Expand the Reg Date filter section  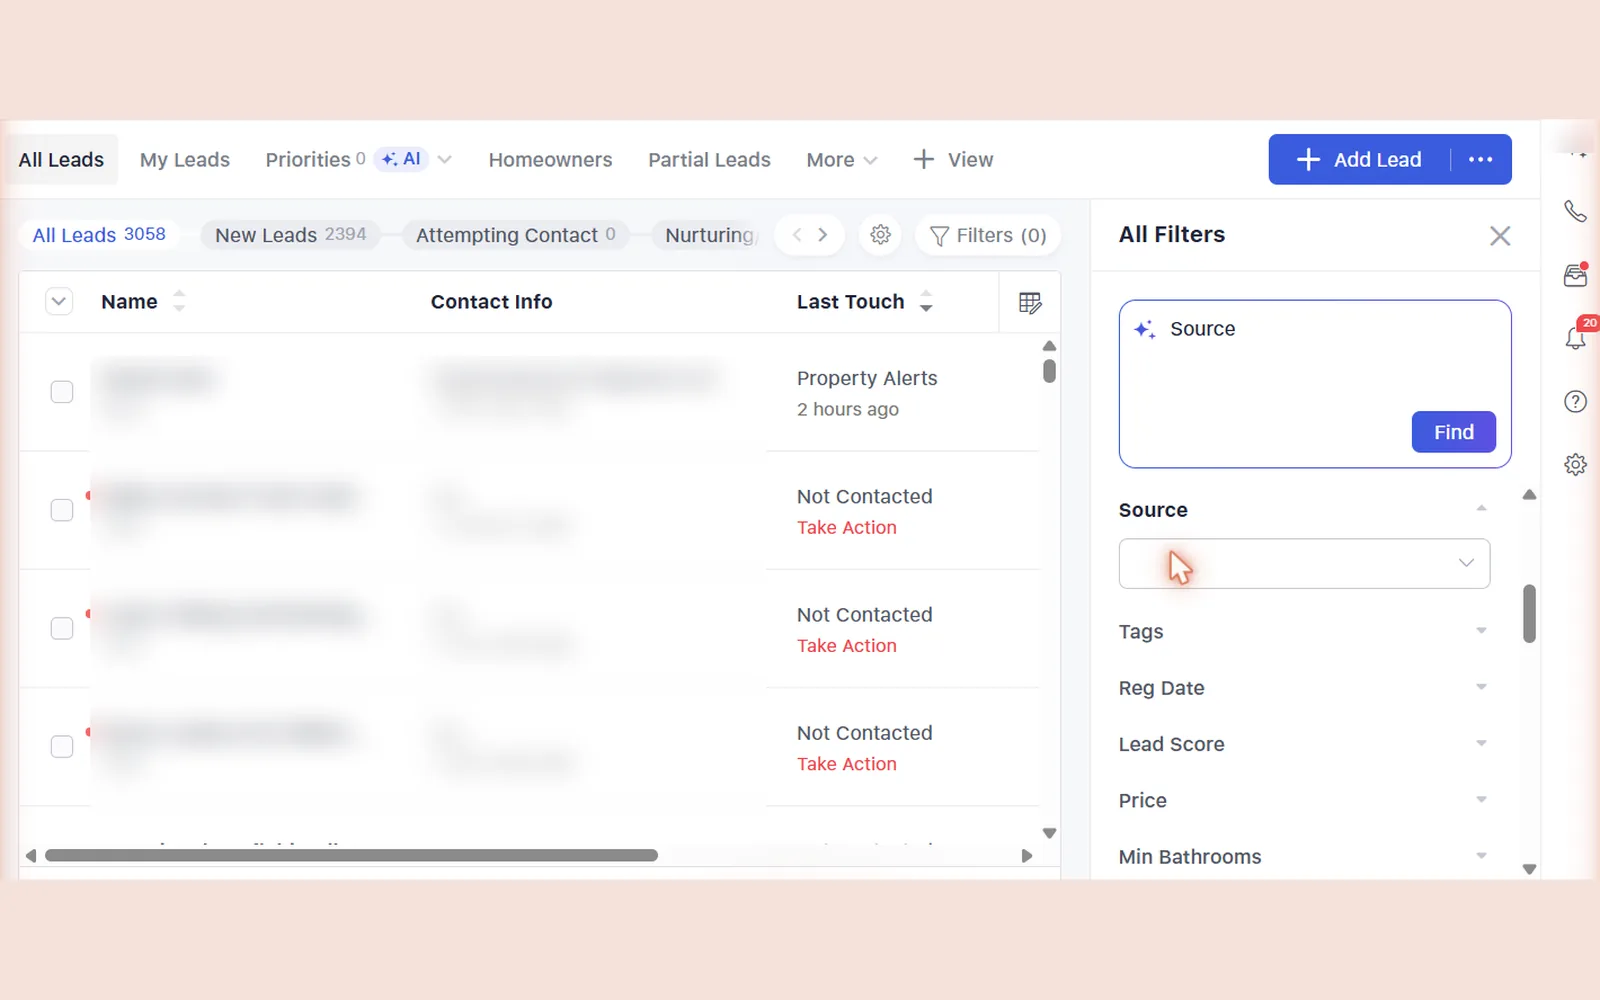click(x=1481, y=687)
